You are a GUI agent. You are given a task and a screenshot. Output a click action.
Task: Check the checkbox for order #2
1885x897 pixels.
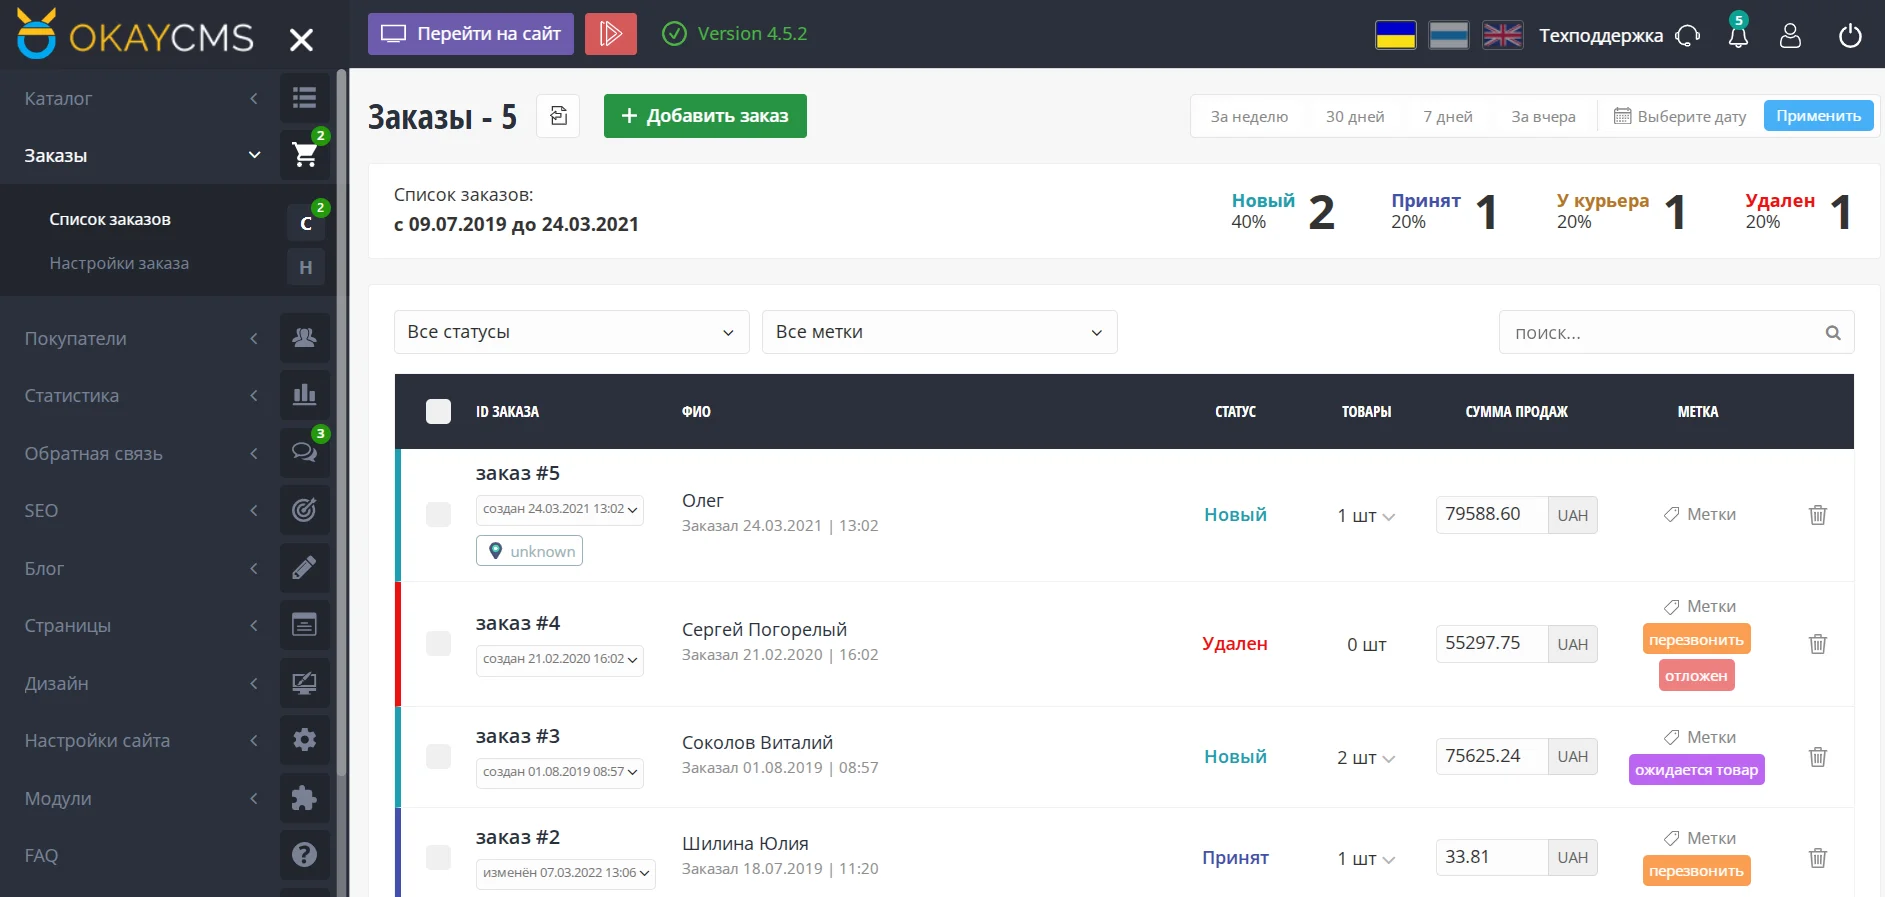pos(438,857)
